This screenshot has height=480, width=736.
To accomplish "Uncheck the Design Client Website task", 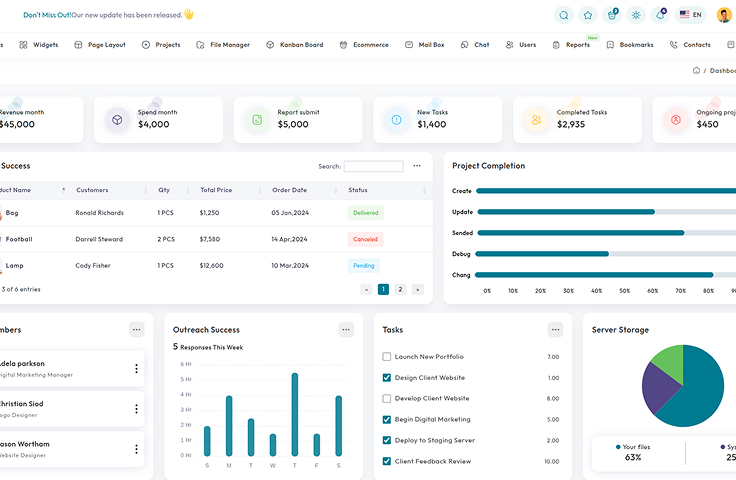I will click(x=387, y=378).
